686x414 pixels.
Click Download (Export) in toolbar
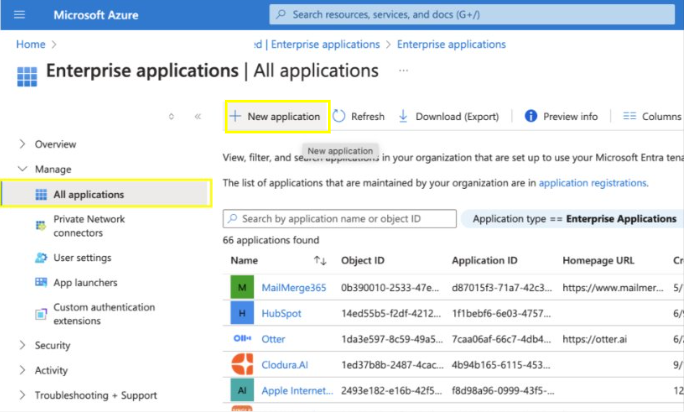pos(448,117)
